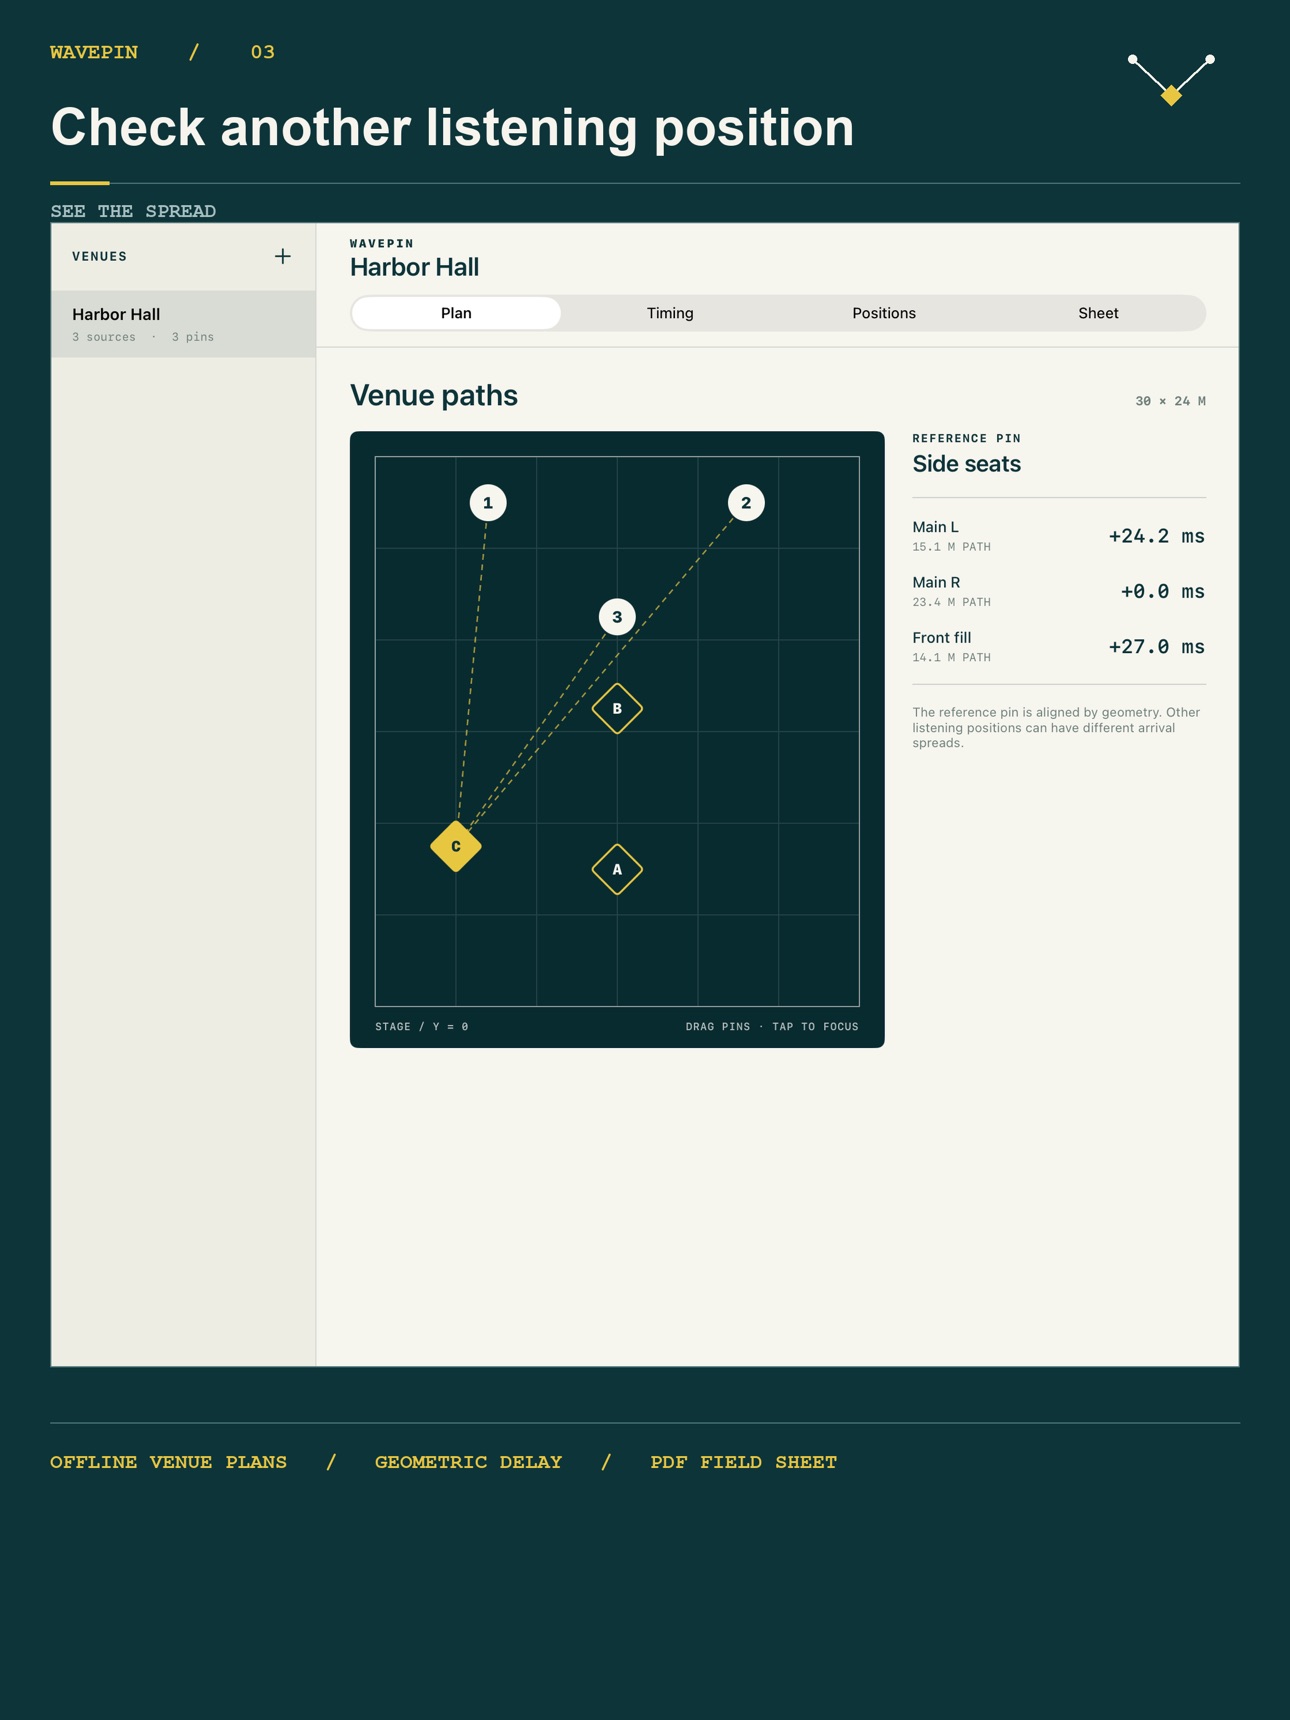This screenshot has width=1290, height=1720.
Task: Click the Main R delay row
Action: point(1059,591)
